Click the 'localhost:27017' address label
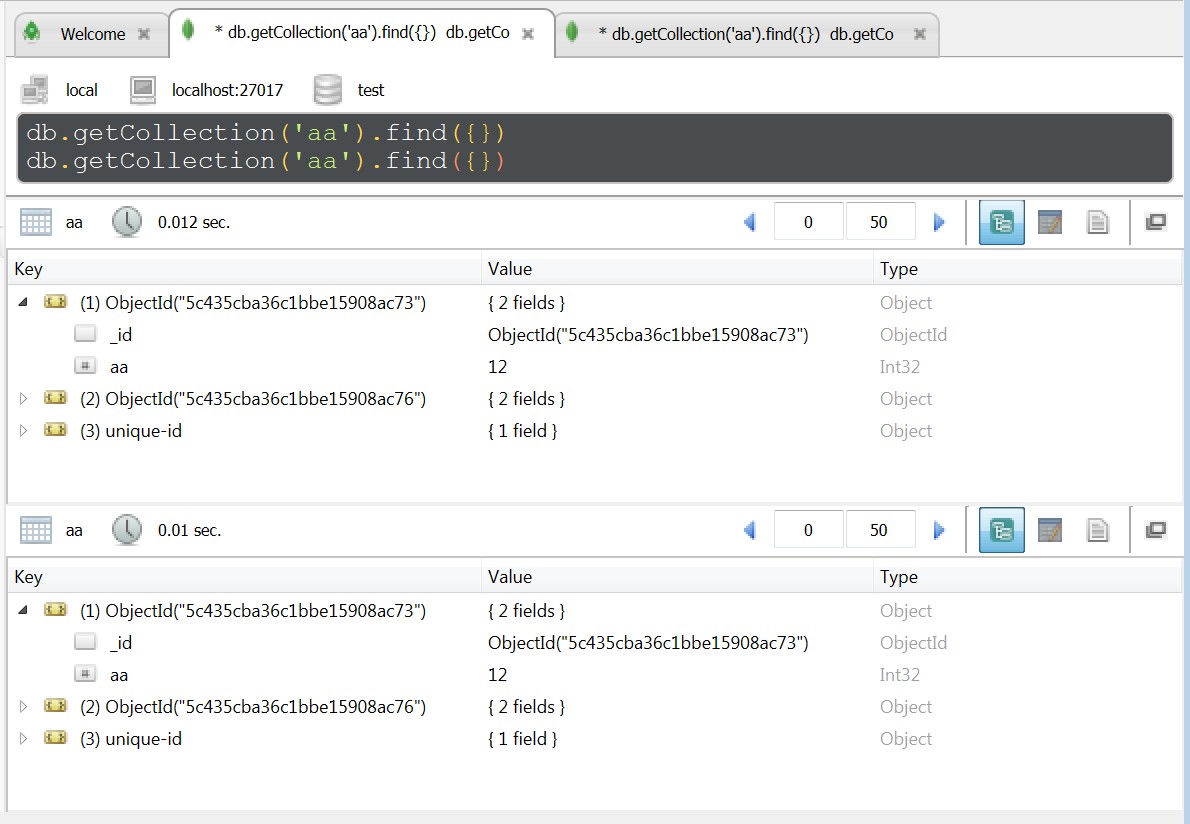1190x824 pixels. click(227, 90)
